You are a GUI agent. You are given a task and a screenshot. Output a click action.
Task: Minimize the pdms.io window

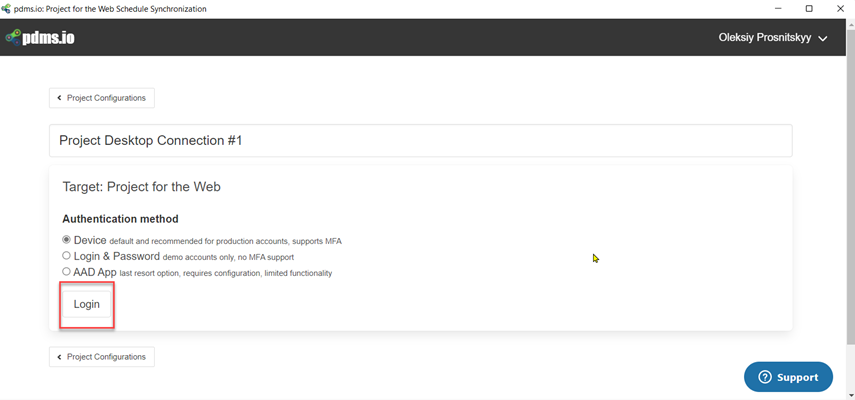coord(778,9)
